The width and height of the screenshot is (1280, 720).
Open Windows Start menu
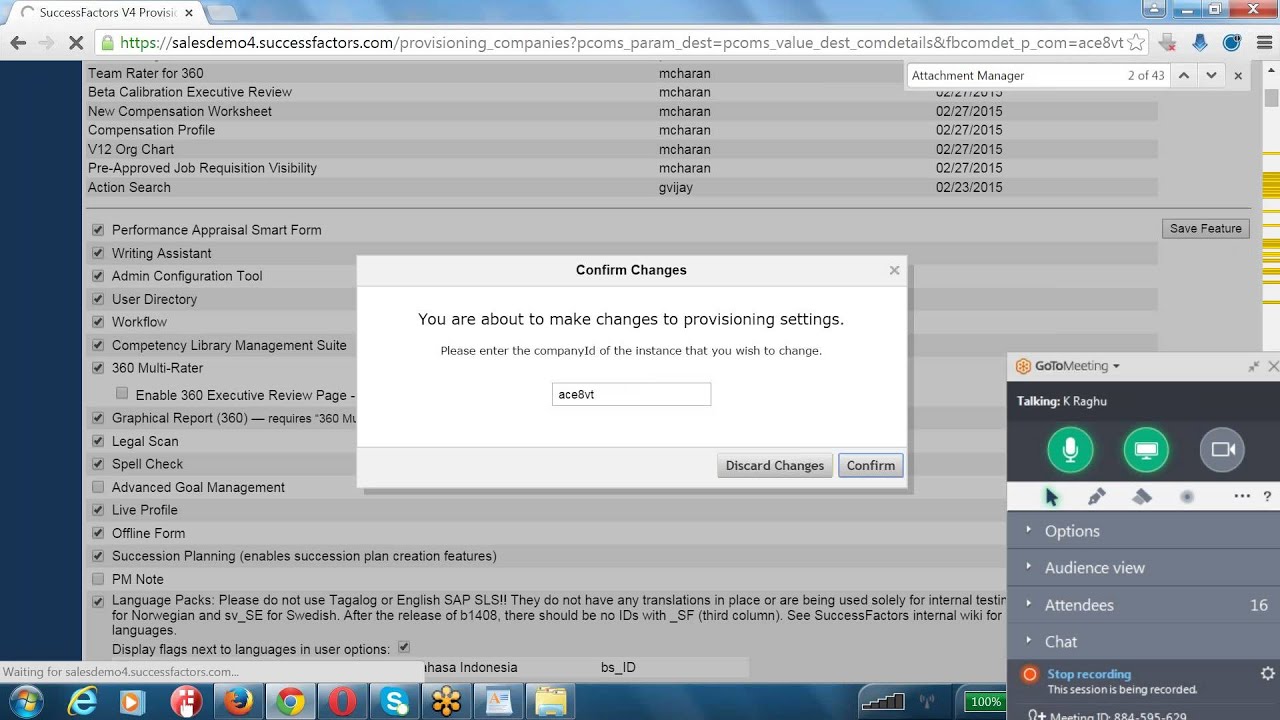(26, 701)
